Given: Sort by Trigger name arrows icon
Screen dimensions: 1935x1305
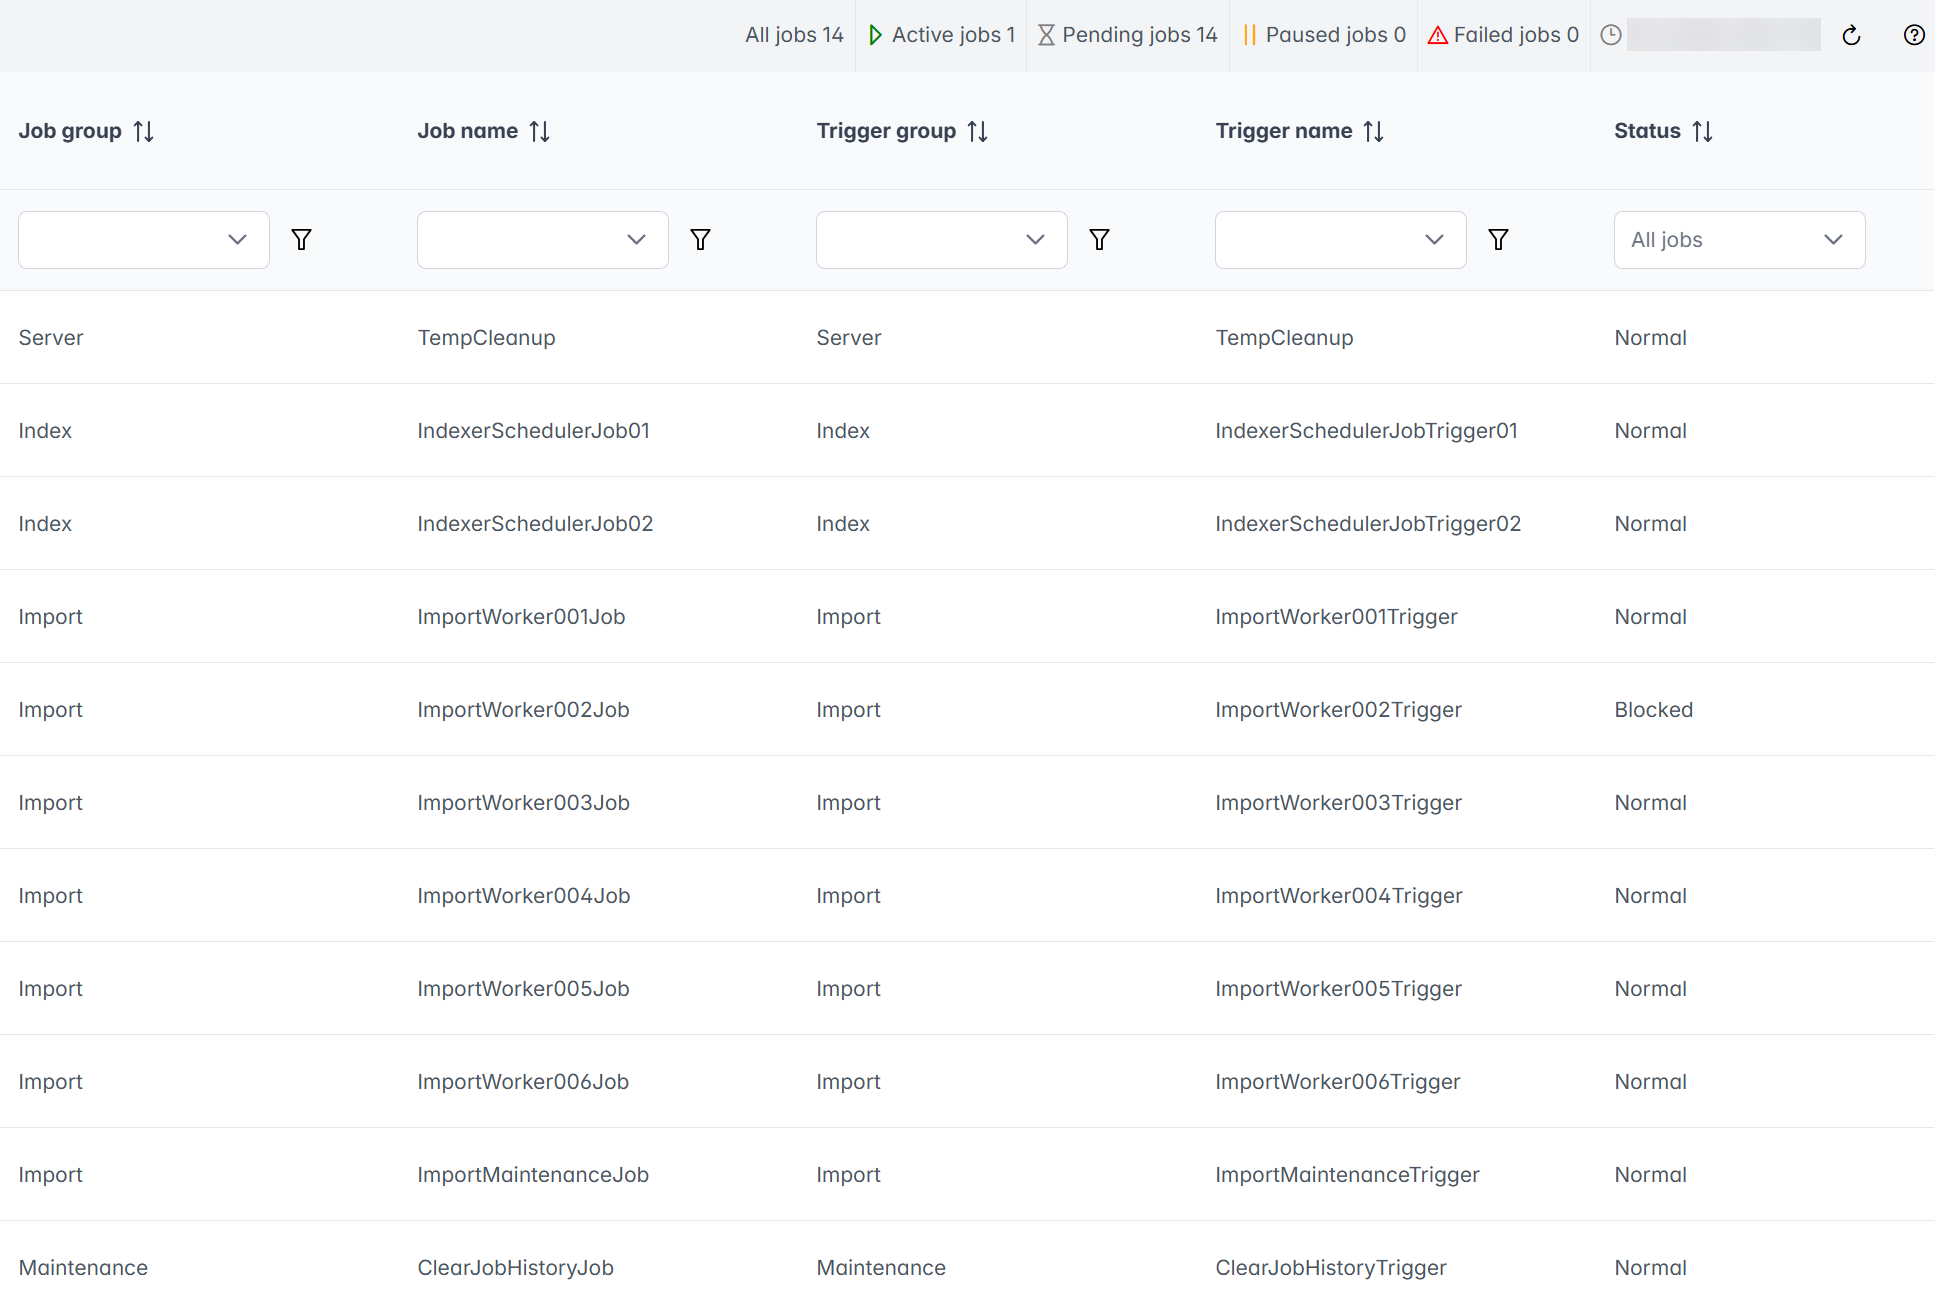Looking at the screenshot, I should (1374, 131).
